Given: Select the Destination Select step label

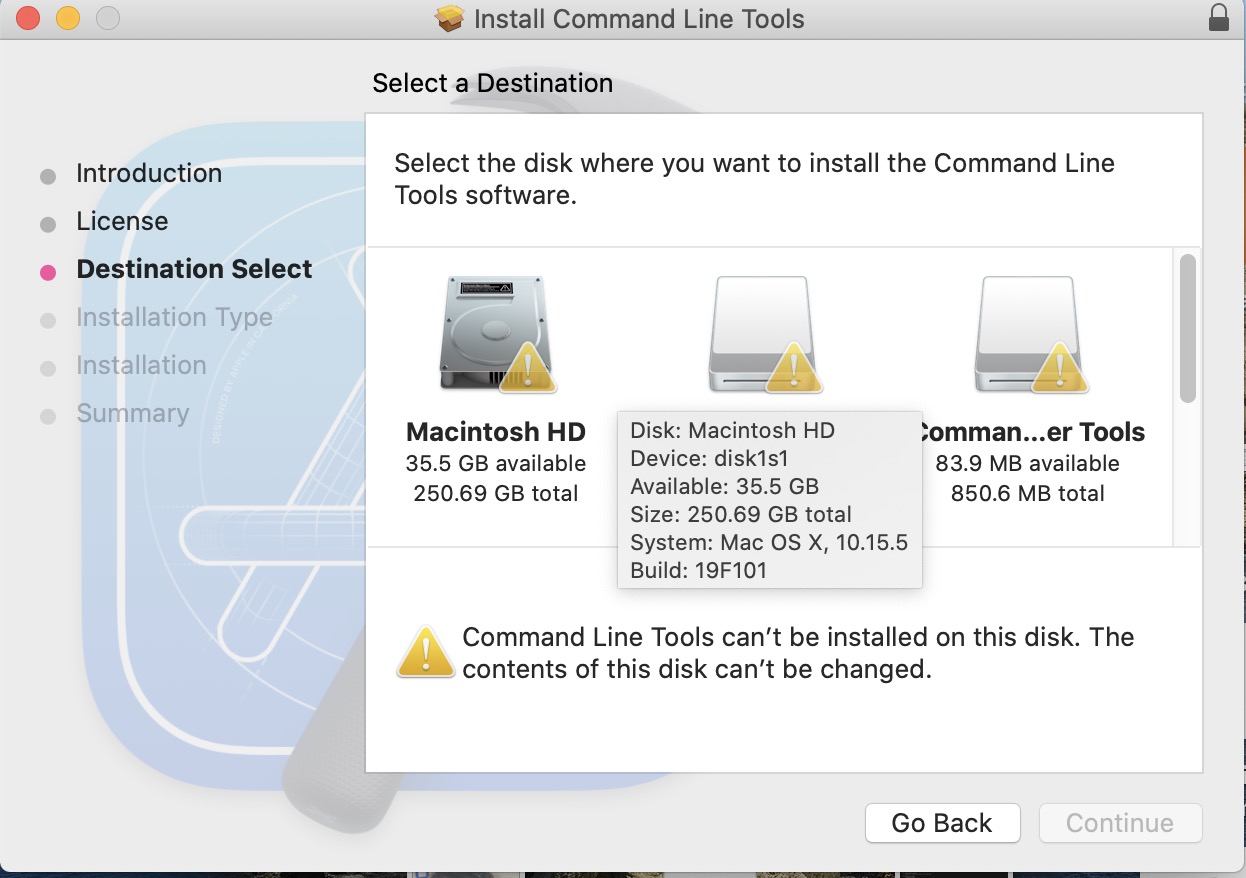Looking at the screenshot, I should point(194,270).
